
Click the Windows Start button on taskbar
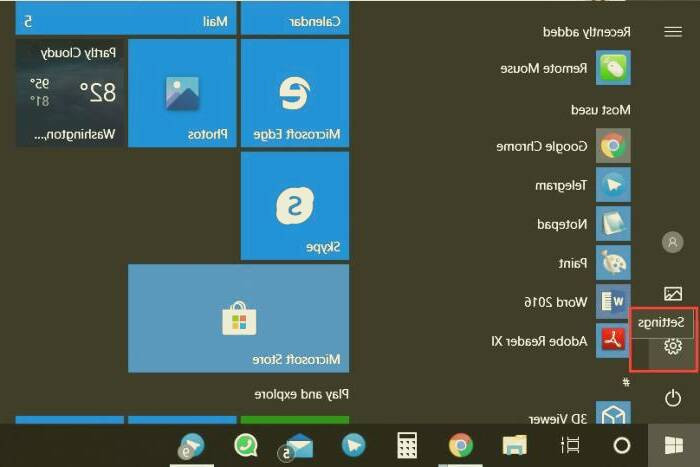(667, 445)
